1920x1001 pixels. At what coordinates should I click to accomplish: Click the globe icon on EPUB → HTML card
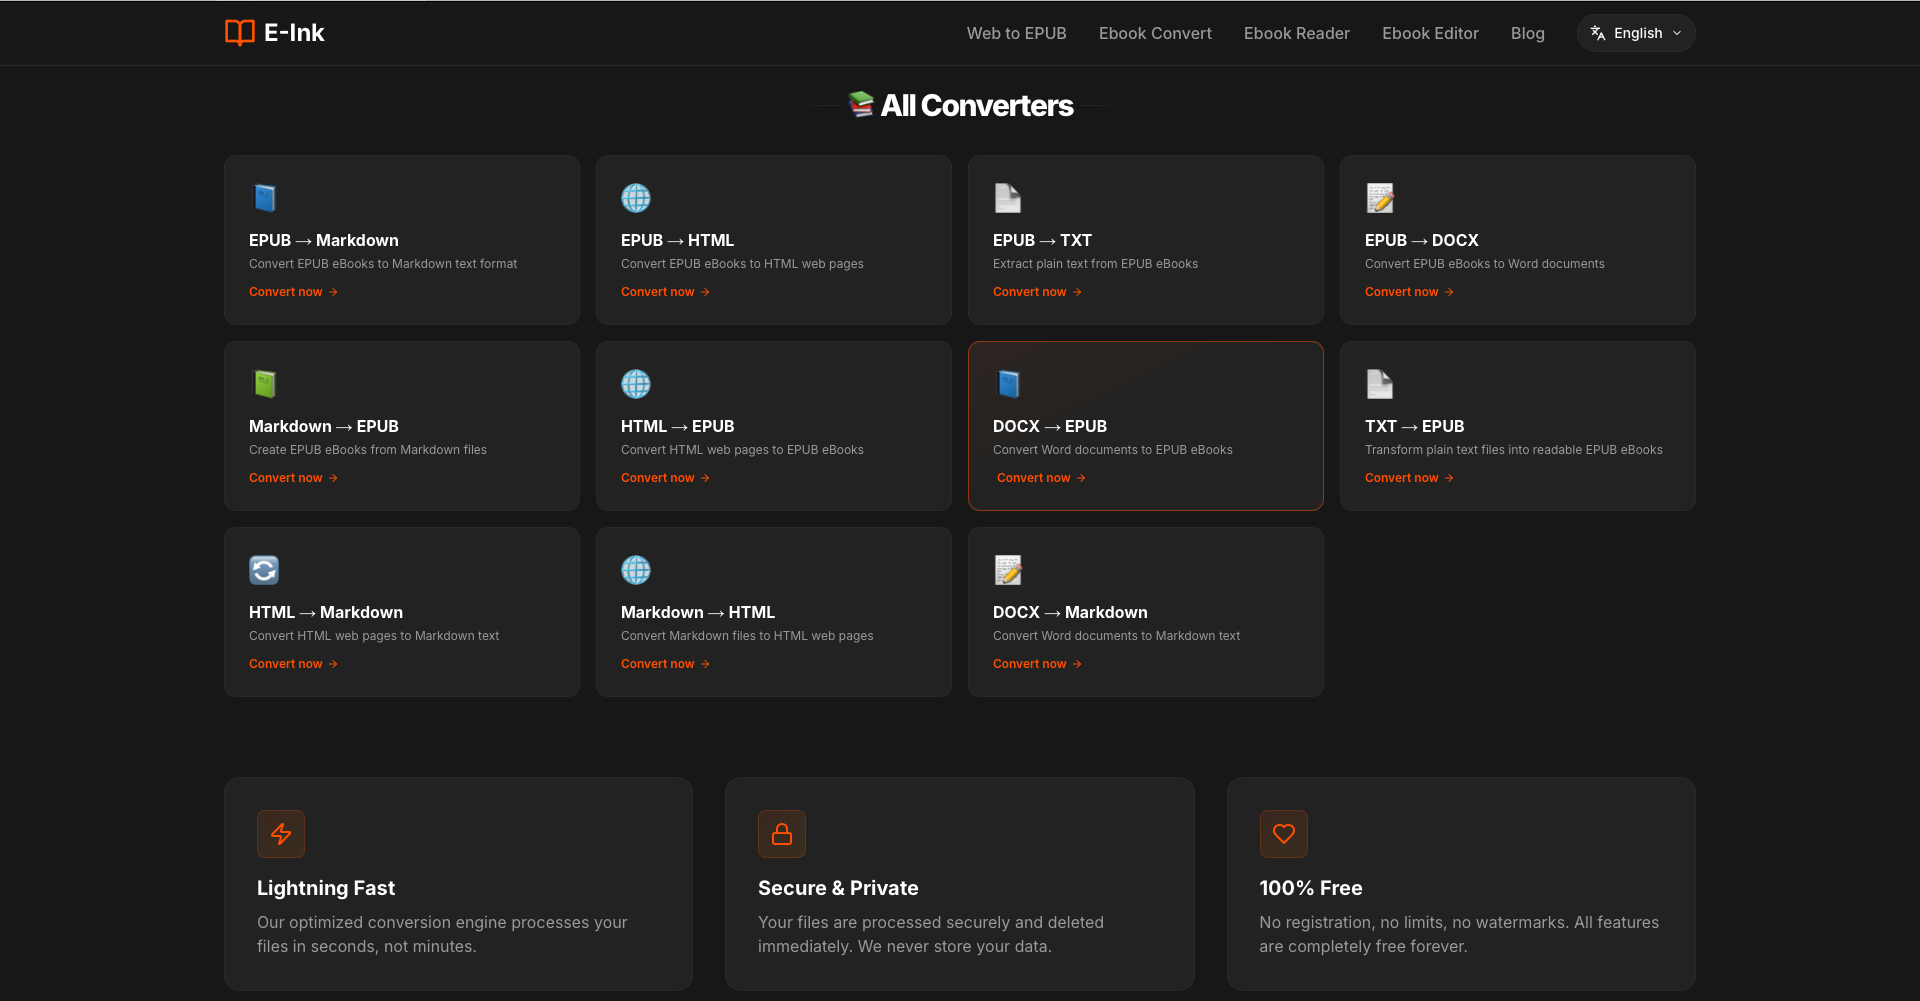point(636,198)
